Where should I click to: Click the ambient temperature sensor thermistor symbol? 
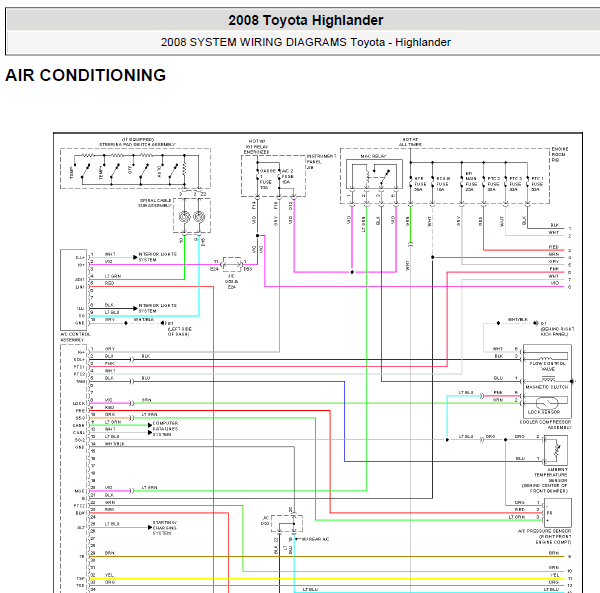click(x=556, y=450)
